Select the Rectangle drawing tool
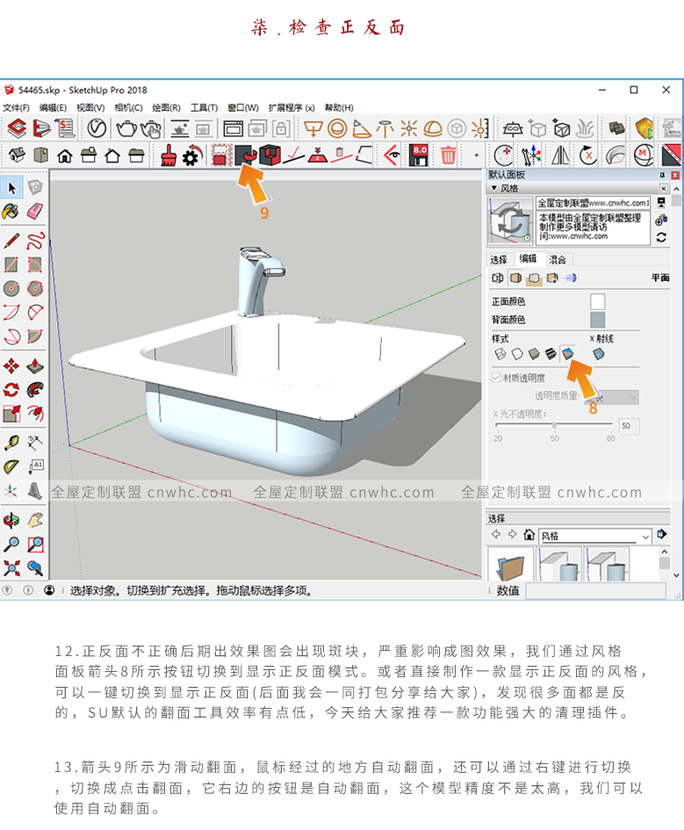684x830 pixels. point(11,264)
